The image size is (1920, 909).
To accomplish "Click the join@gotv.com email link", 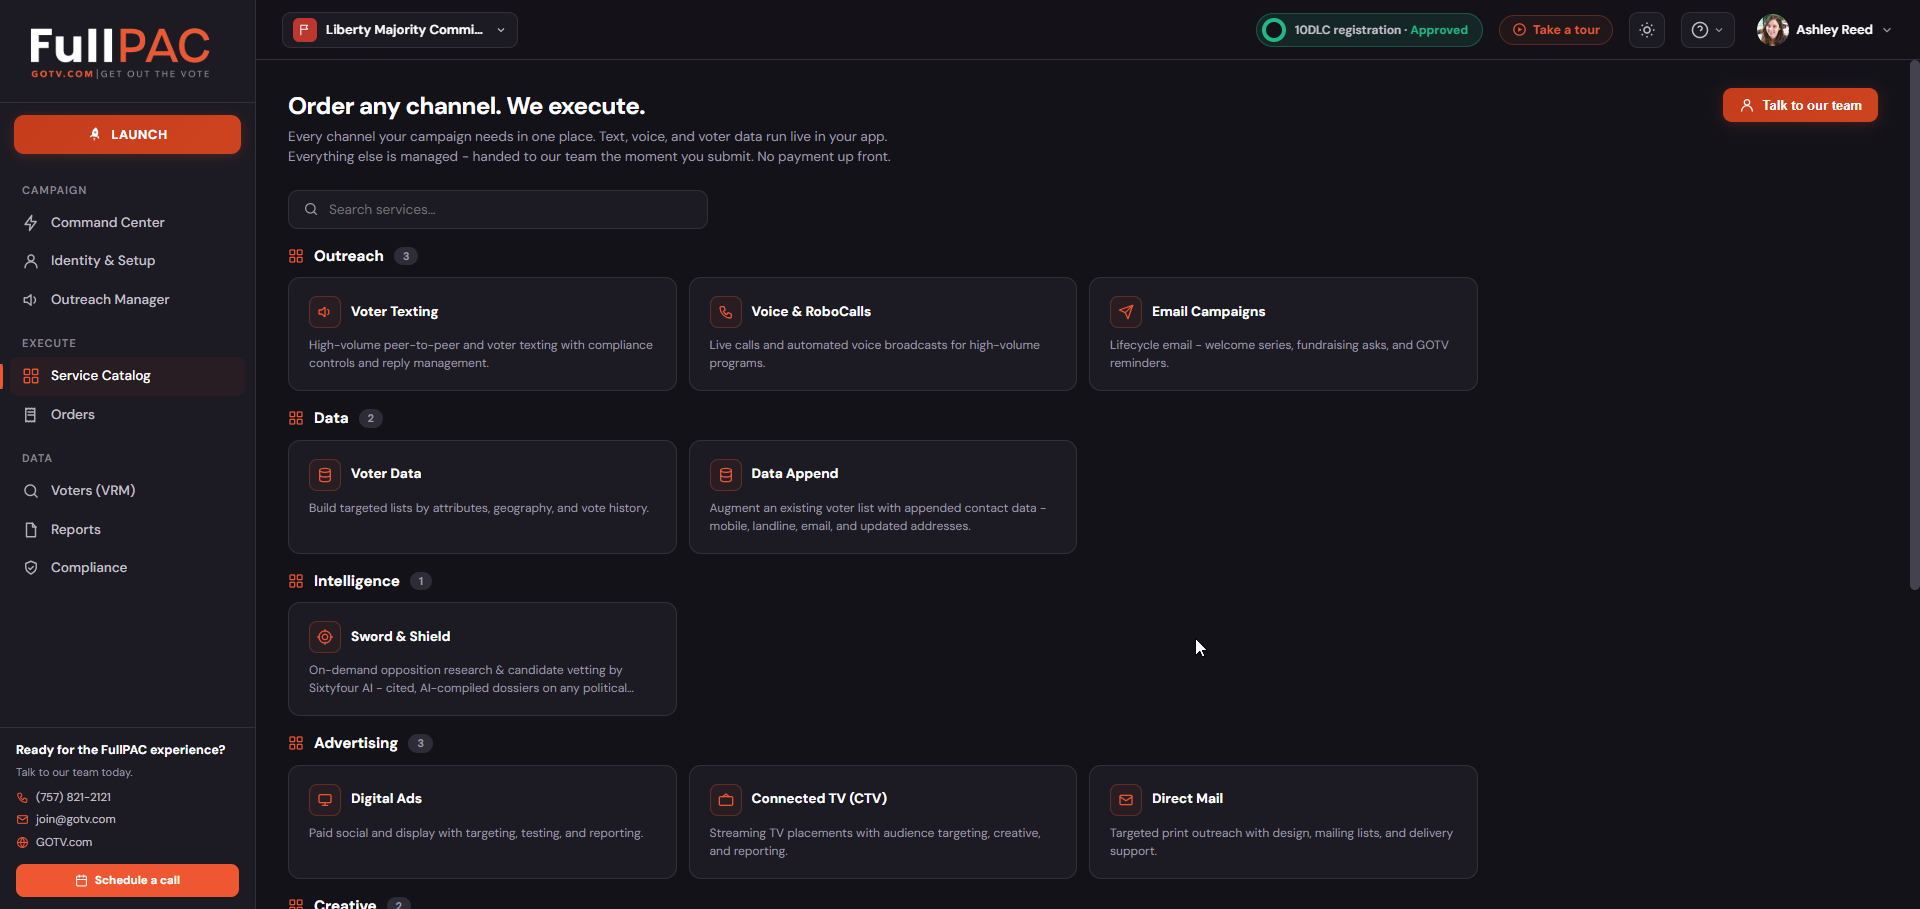I will (75, 819).
